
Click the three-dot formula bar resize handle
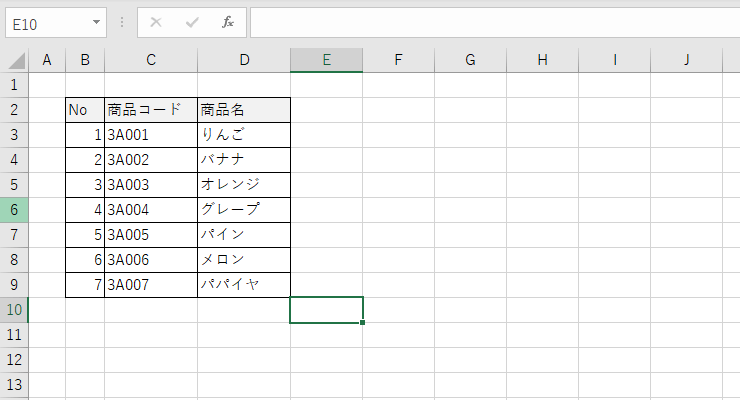[x=121, y=22]
